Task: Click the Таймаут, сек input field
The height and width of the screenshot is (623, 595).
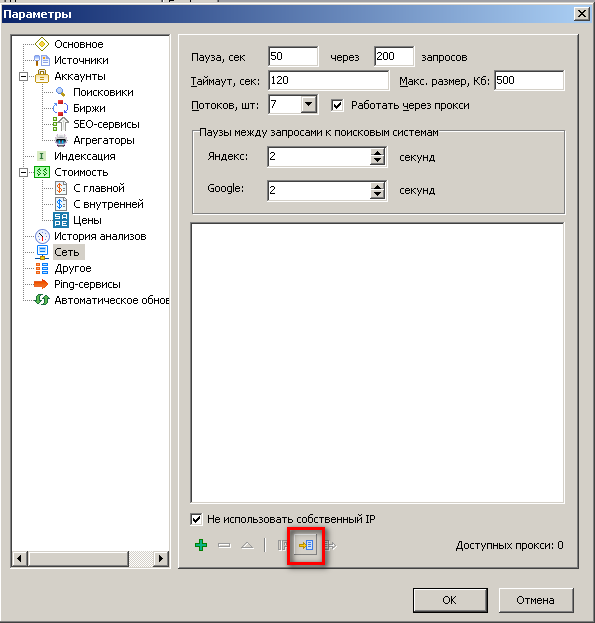Action: (x=328, y=81)
